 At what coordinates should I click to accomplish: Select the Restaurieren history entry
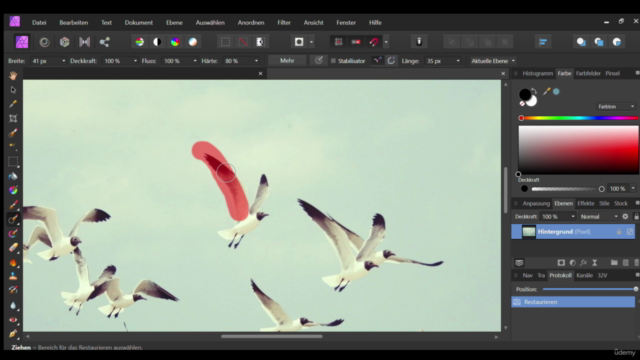(x=573, y=302)
